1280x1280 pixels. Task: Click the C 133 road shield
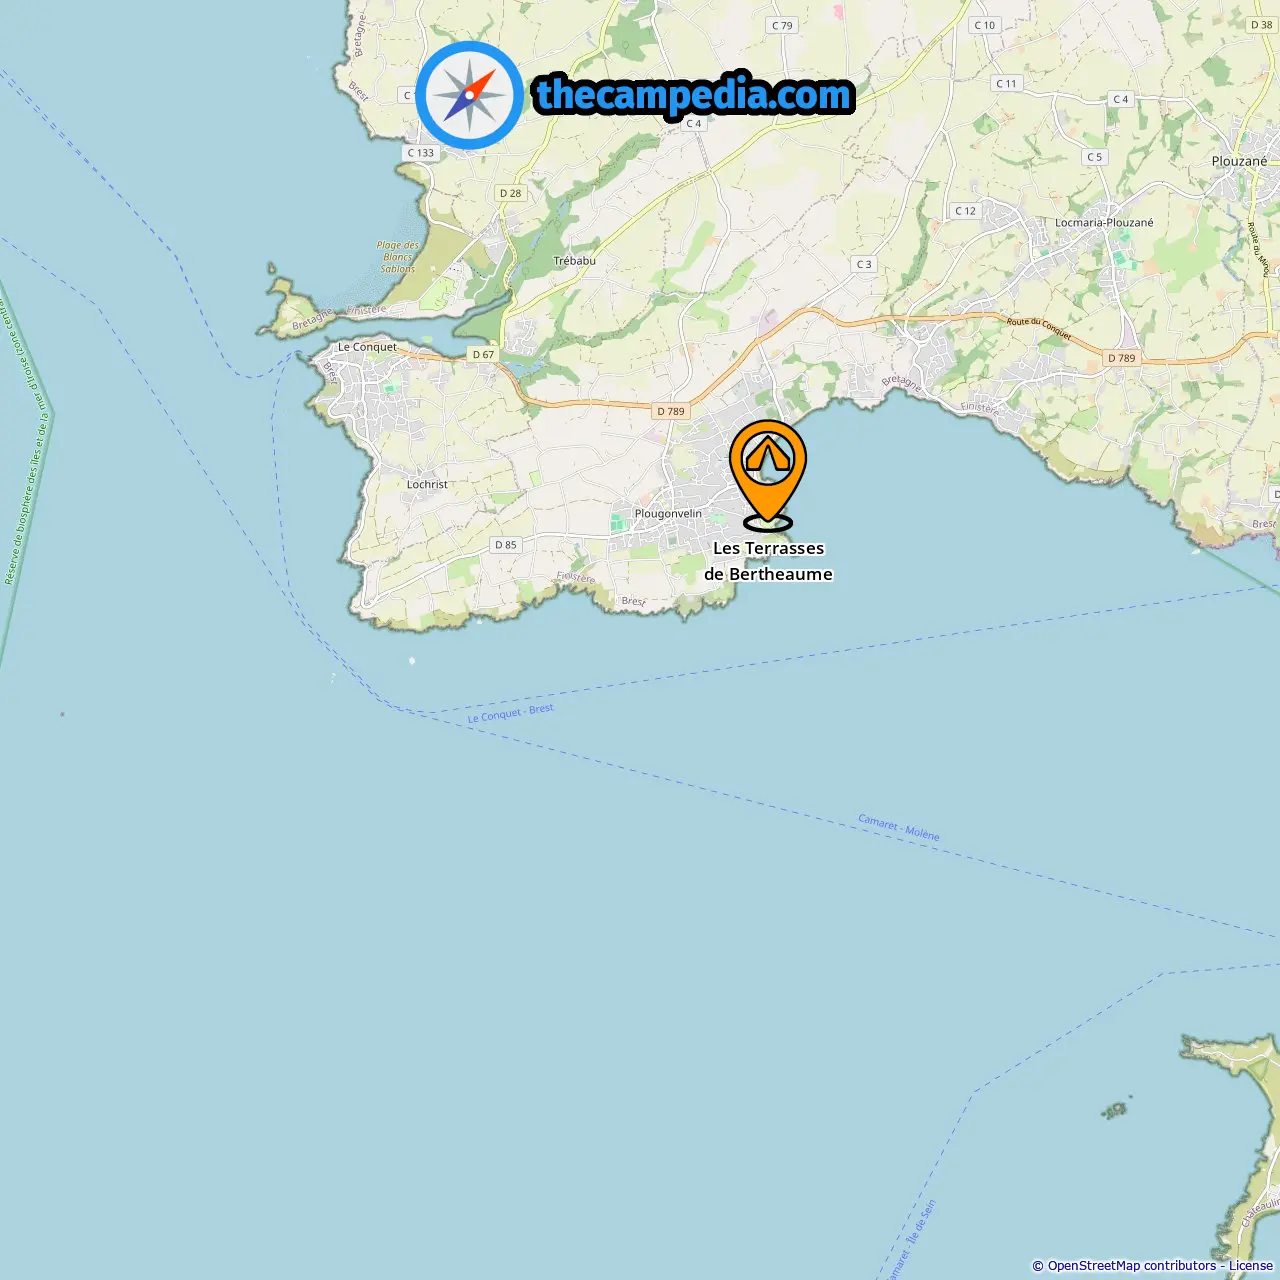[x=421, y=153]
